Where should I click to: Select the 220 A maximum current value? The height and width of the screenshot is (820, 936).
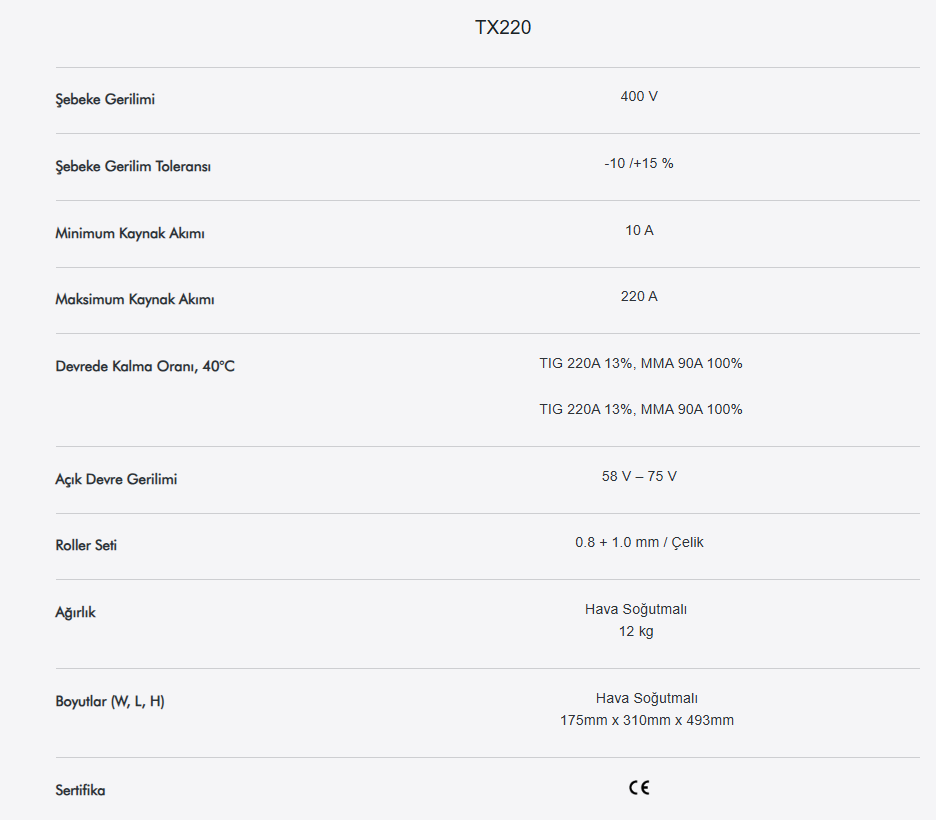pyautogui.click(x=639, y=296)
